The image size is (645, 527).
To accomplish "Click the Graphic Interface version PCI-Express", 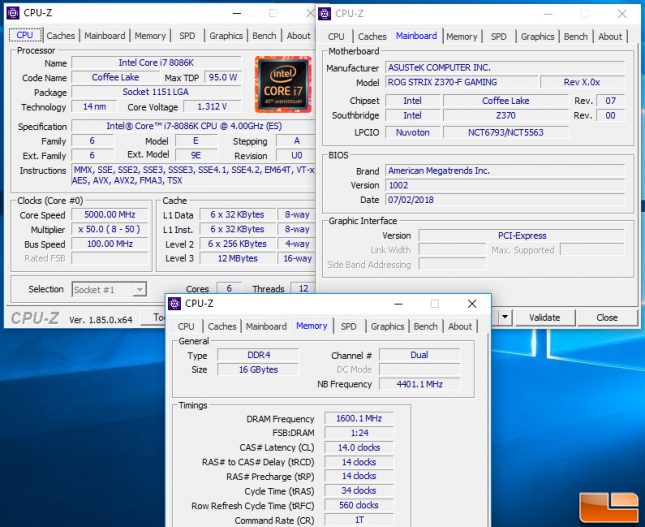I will pos(522,236).
